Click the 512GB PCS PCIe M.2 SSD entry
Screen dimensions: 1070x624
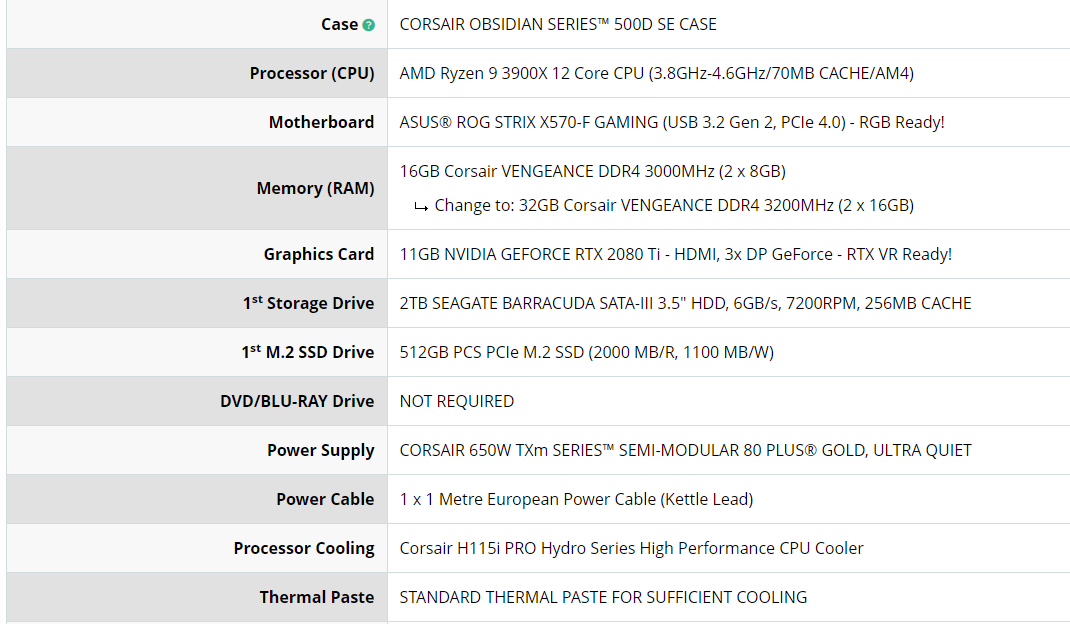[x=586, y=352]
